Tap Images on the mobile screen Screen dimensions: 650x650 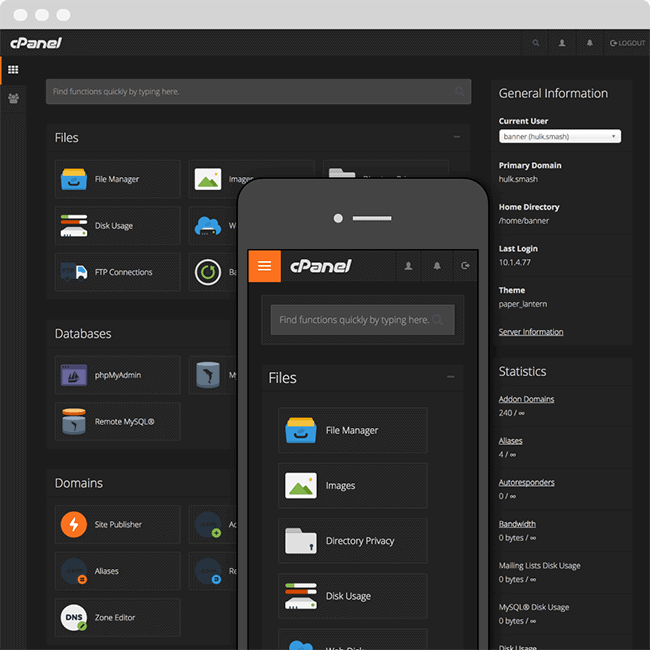(x=353, y=485)
